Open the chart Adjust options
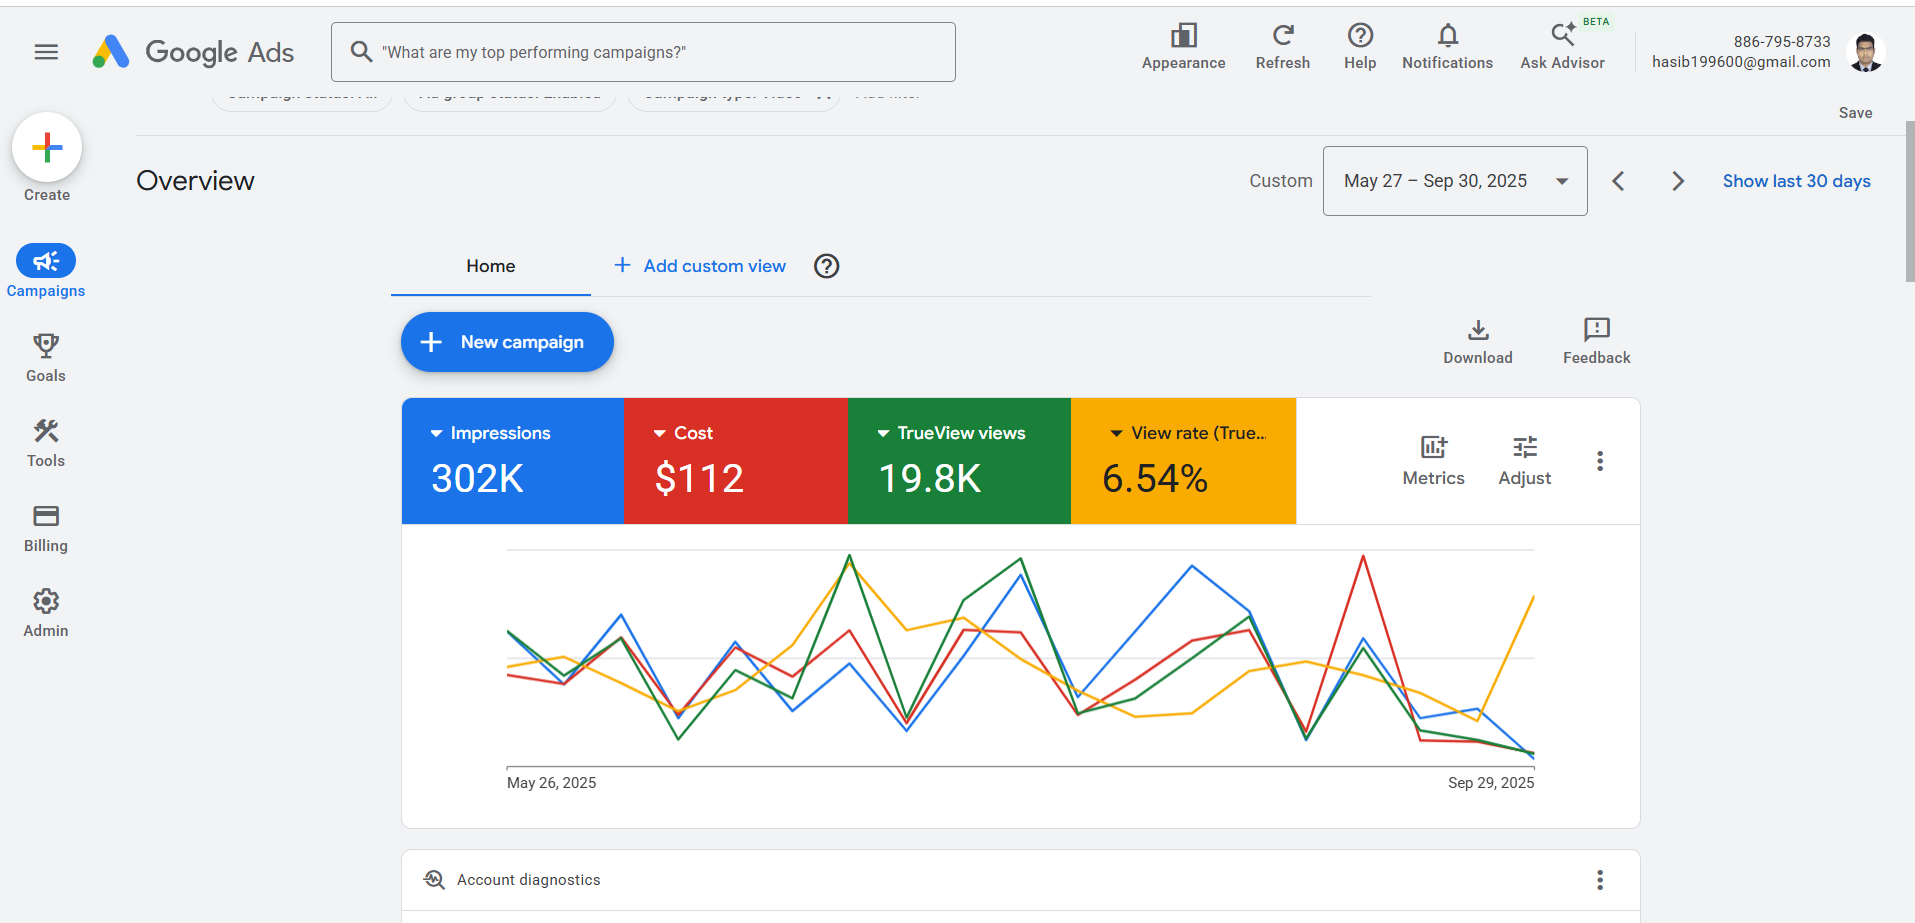Image resolution: width=1915 pixels, height=923 pixels. pos(1524,461)
